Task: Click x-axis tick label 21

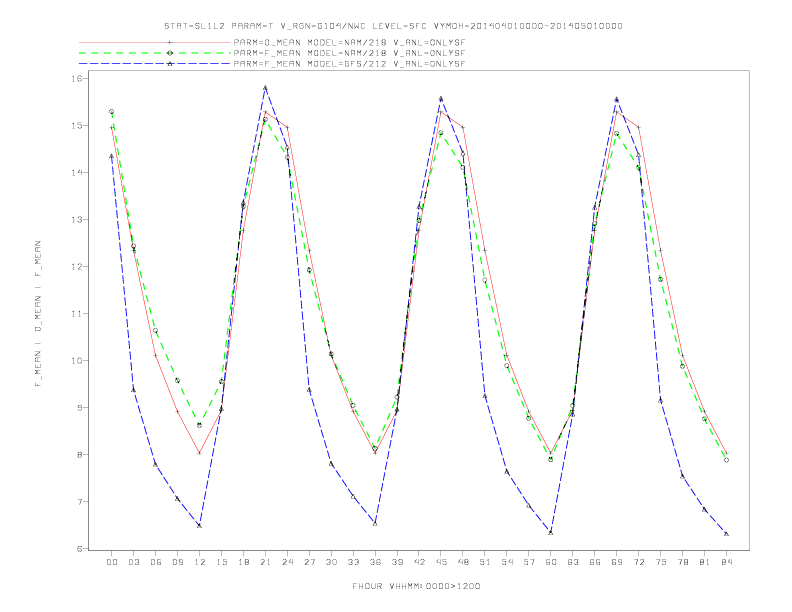Action: click(x=266, y=562)
